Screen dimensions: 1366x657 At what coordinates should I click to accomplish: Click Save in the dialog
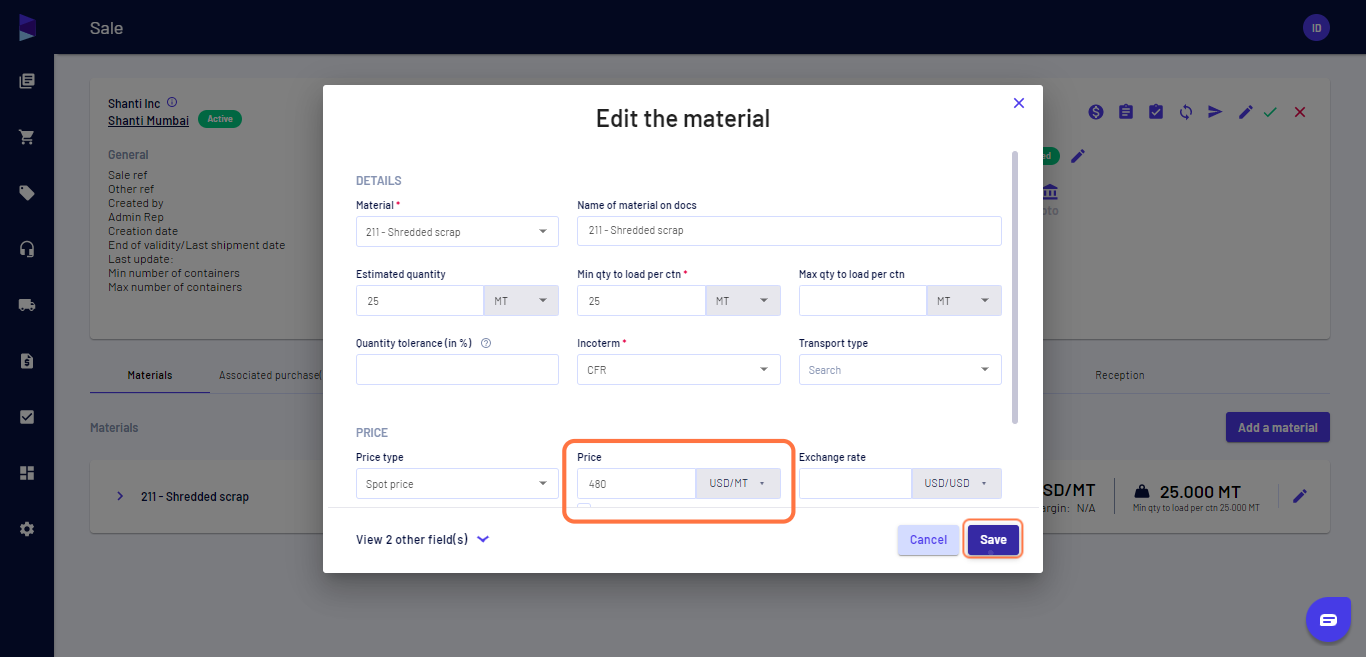point(993,540)
